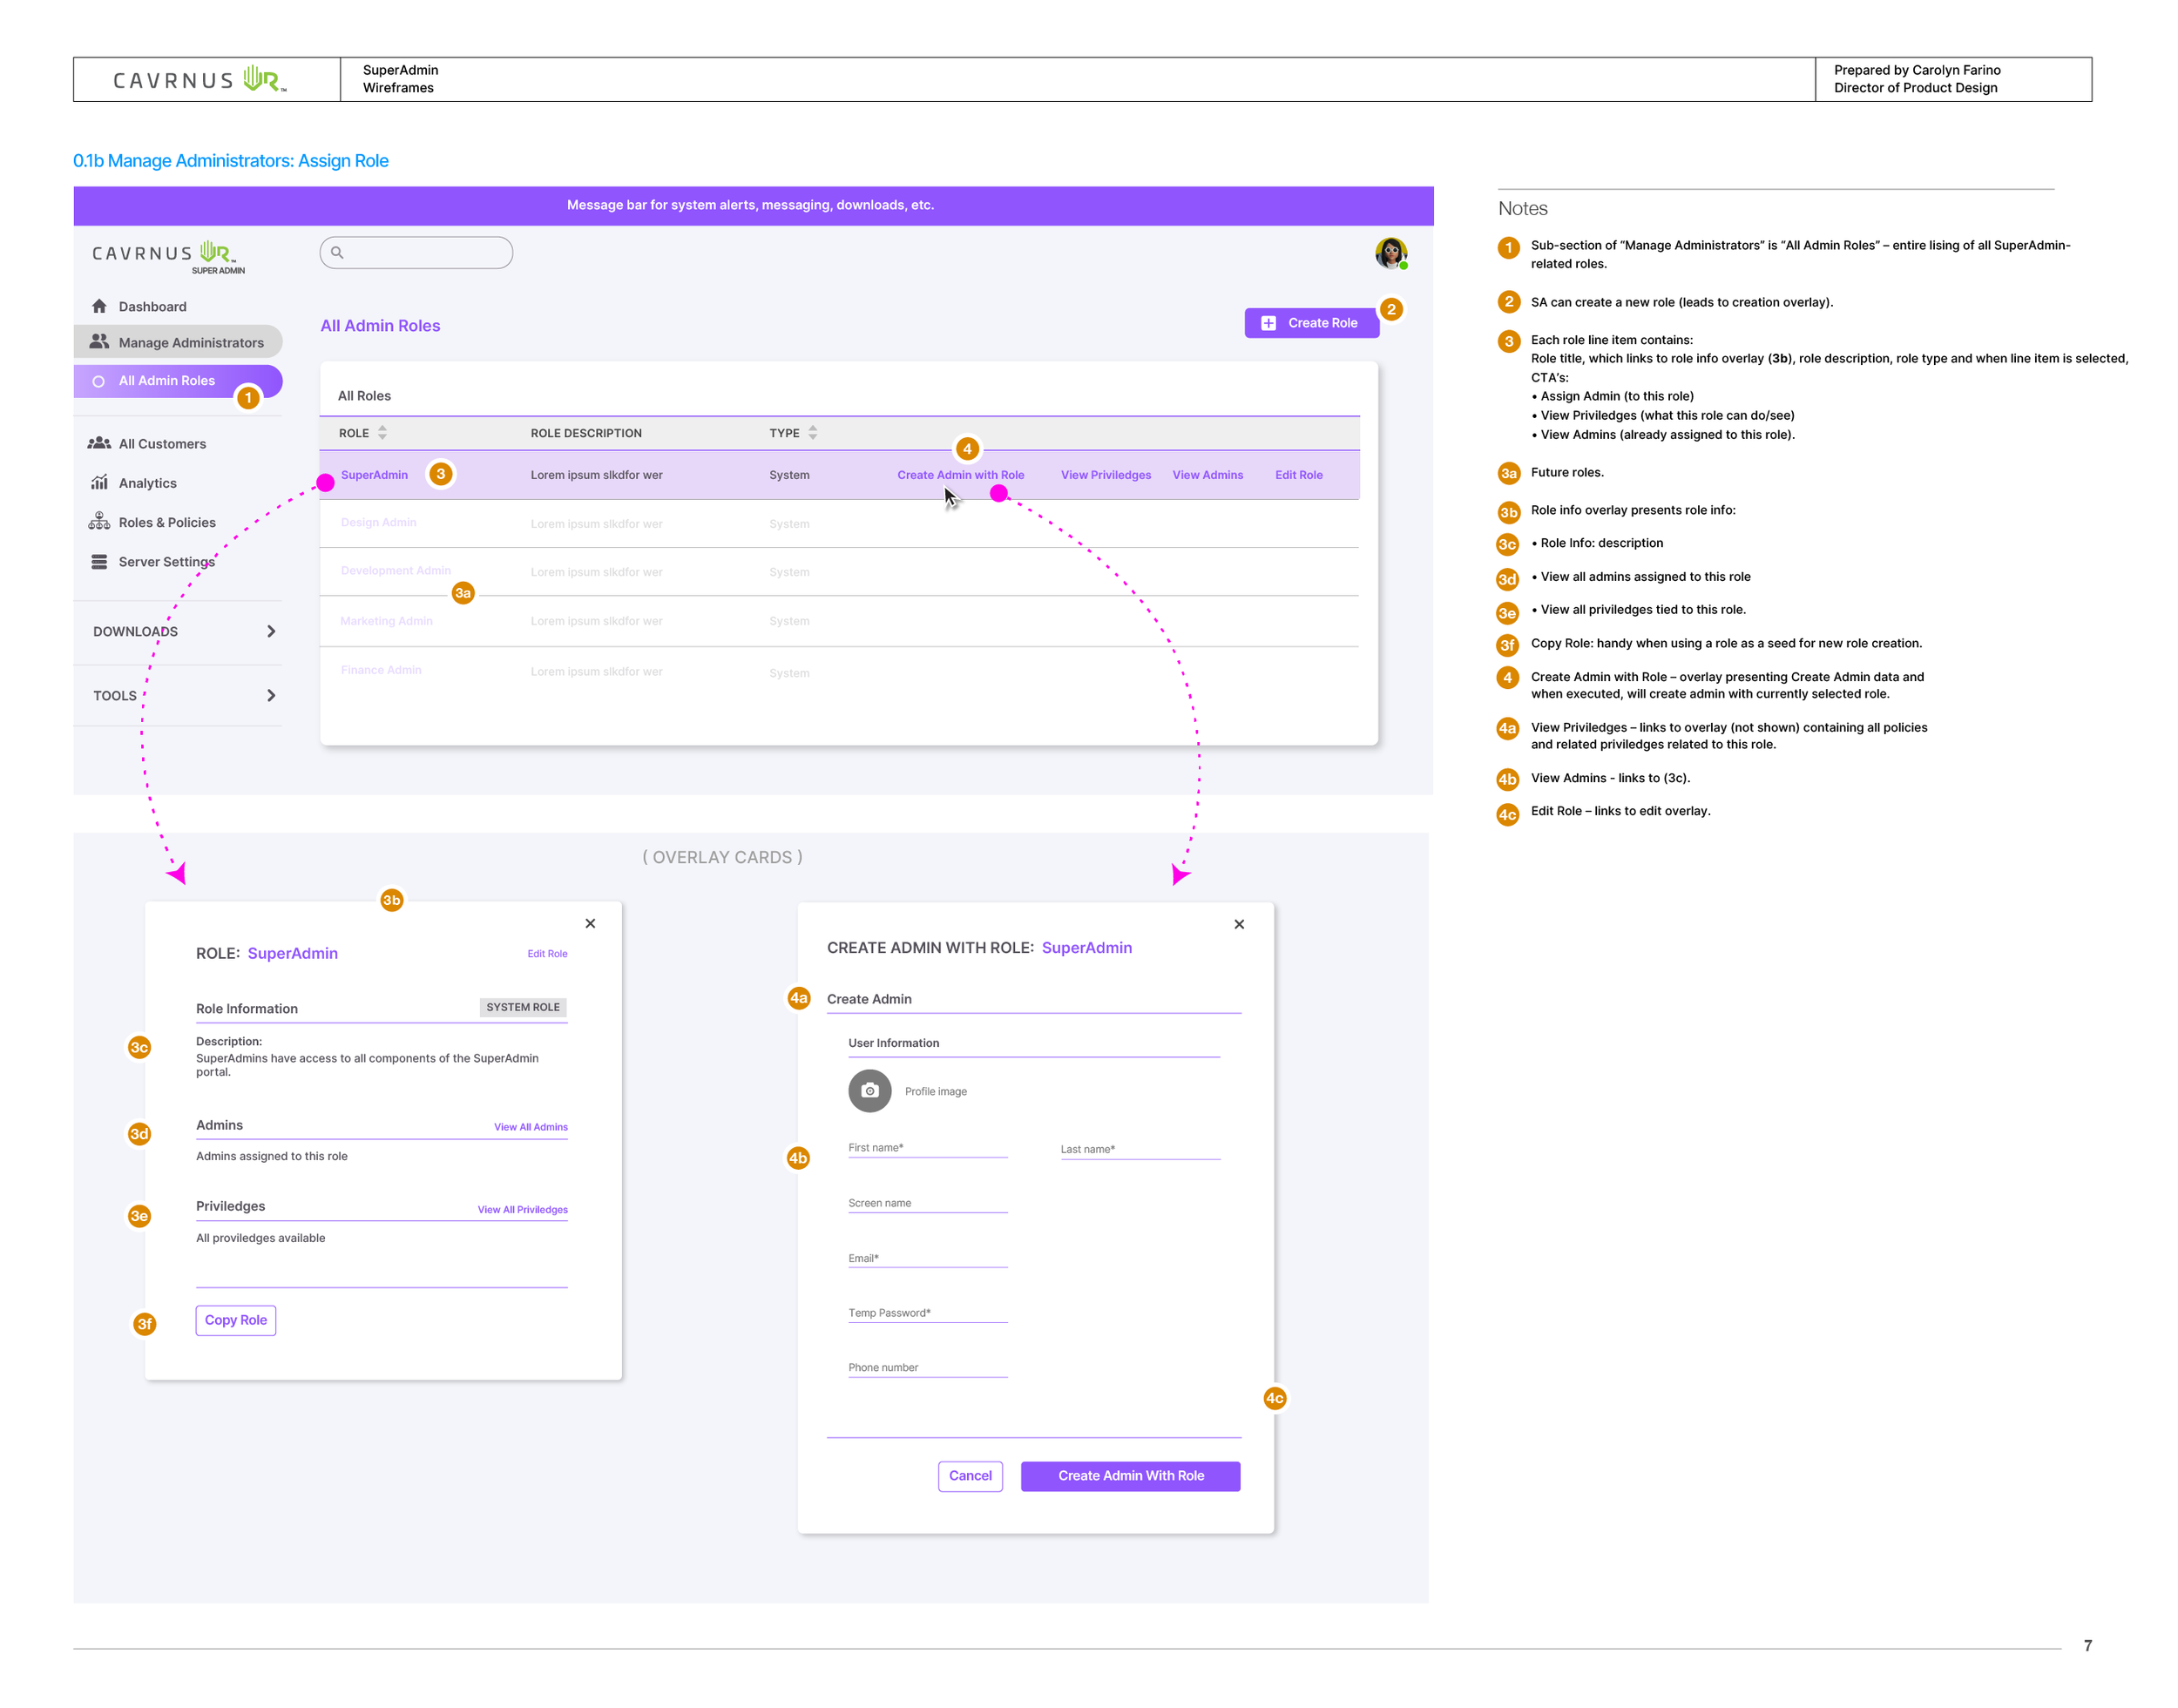Expand the DOWNLOADS section chevron
The image size is (2178, 1708).
[271, 631]
